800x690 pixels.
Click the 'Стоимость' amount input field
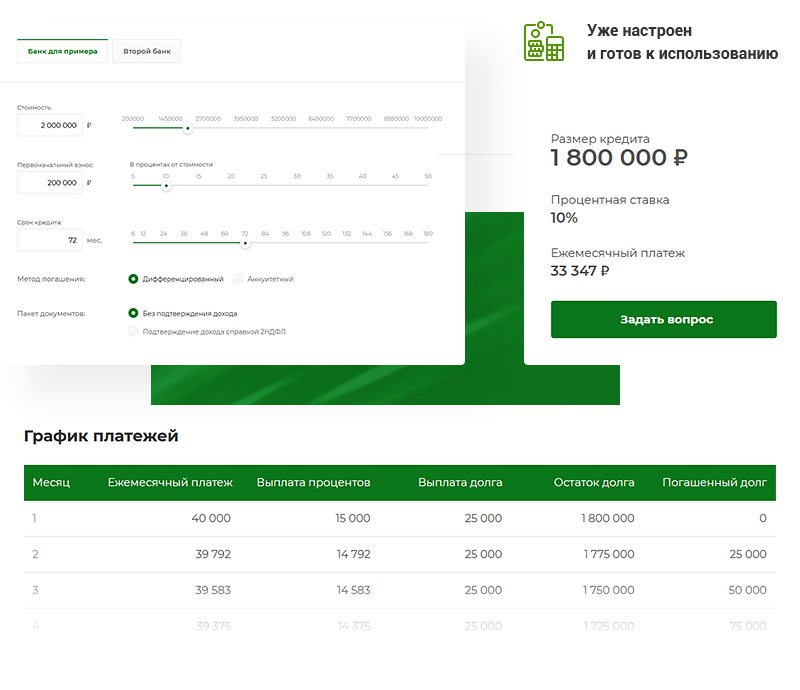50,125
